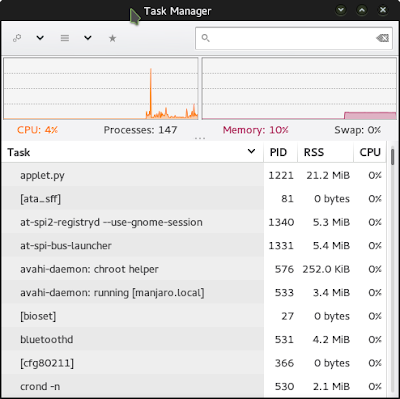Click the pane divider dots handle
Screen dimensions: 400x399
coord(200,138)
